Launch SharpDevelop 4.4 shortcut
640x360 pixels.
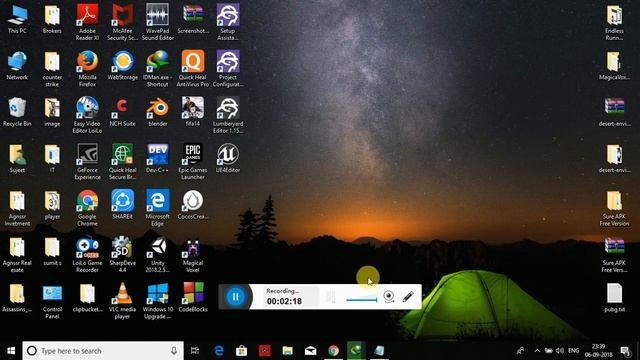(x=122, y=255)
